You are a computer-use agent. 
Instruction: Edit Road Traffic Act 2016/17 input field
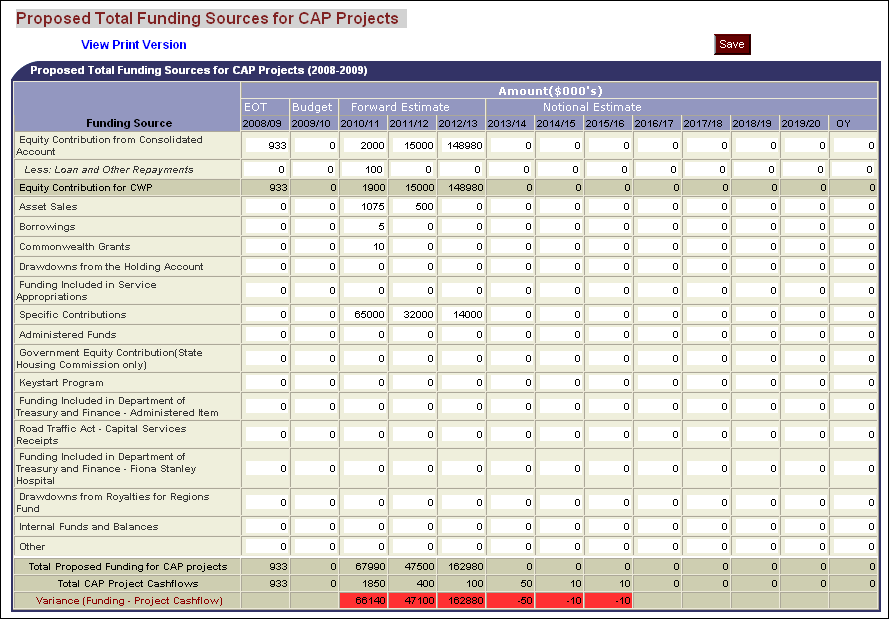tap(657, 435)
